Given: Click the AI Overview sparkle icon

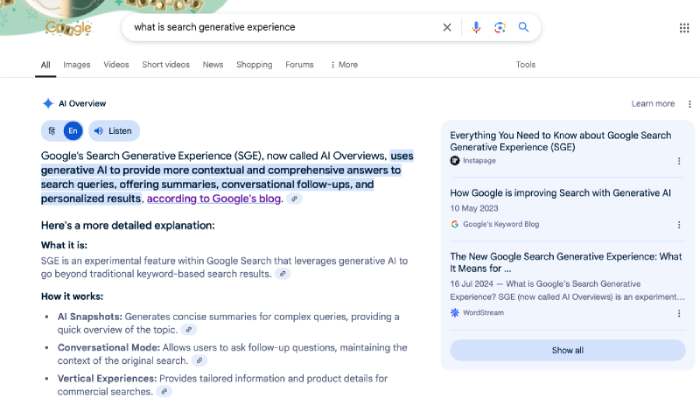Looking at the screenshot, I should pyautogui.click(x=48, y=104).
